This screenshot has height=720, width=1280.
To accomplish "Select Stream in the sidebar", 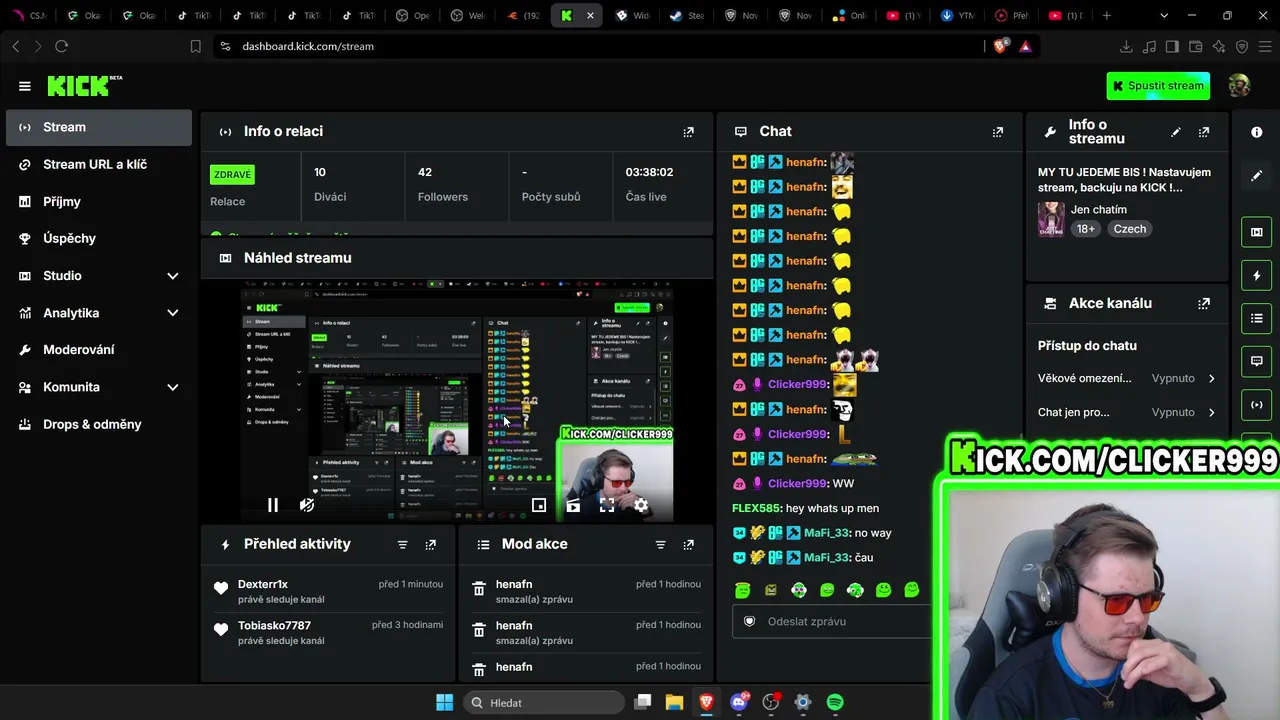I will point(98,128).
